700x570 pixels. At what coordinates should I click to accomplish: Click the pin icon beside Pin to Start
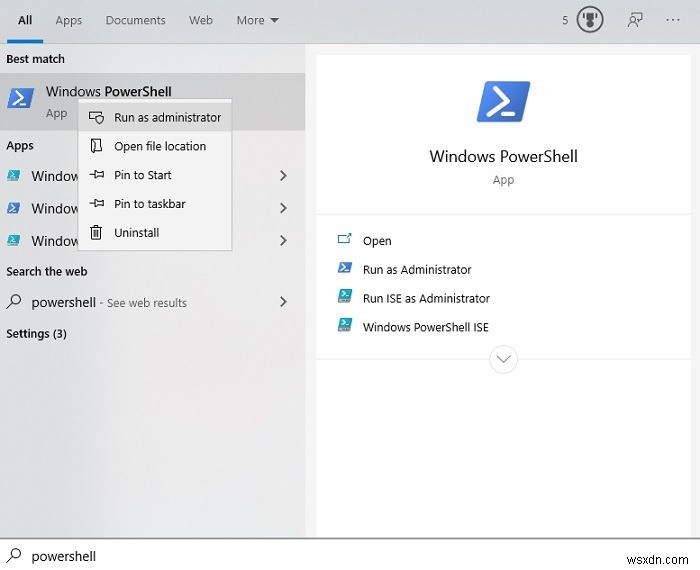(96, 175)
